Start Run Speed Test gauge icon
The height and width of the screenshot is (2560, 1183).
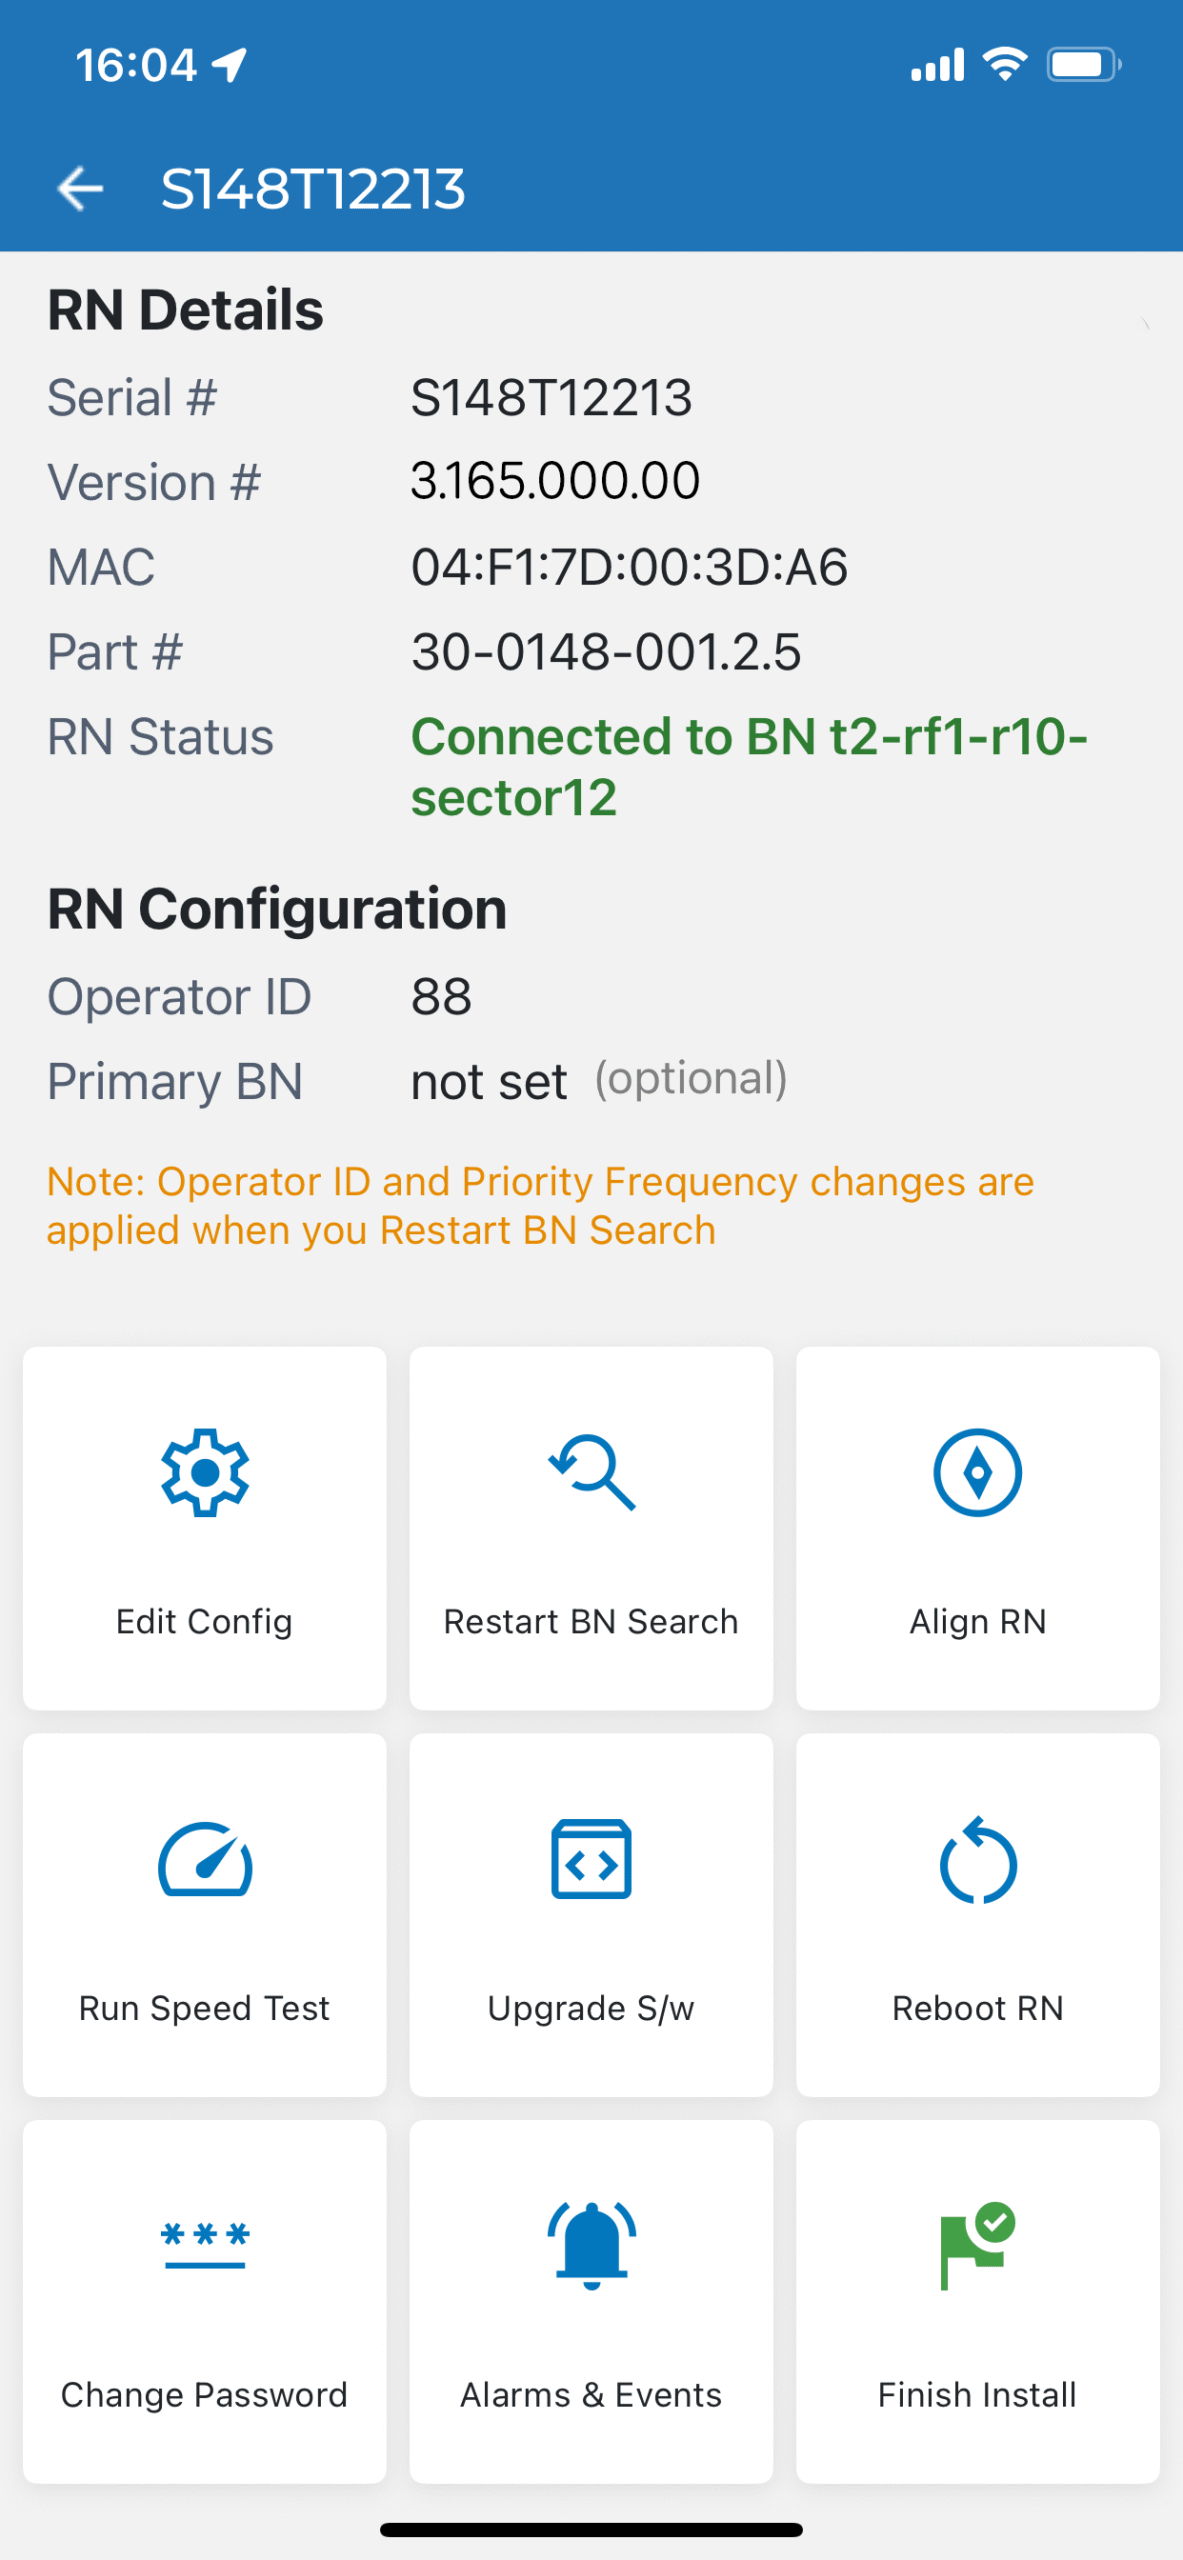[x=205, y=1860]
